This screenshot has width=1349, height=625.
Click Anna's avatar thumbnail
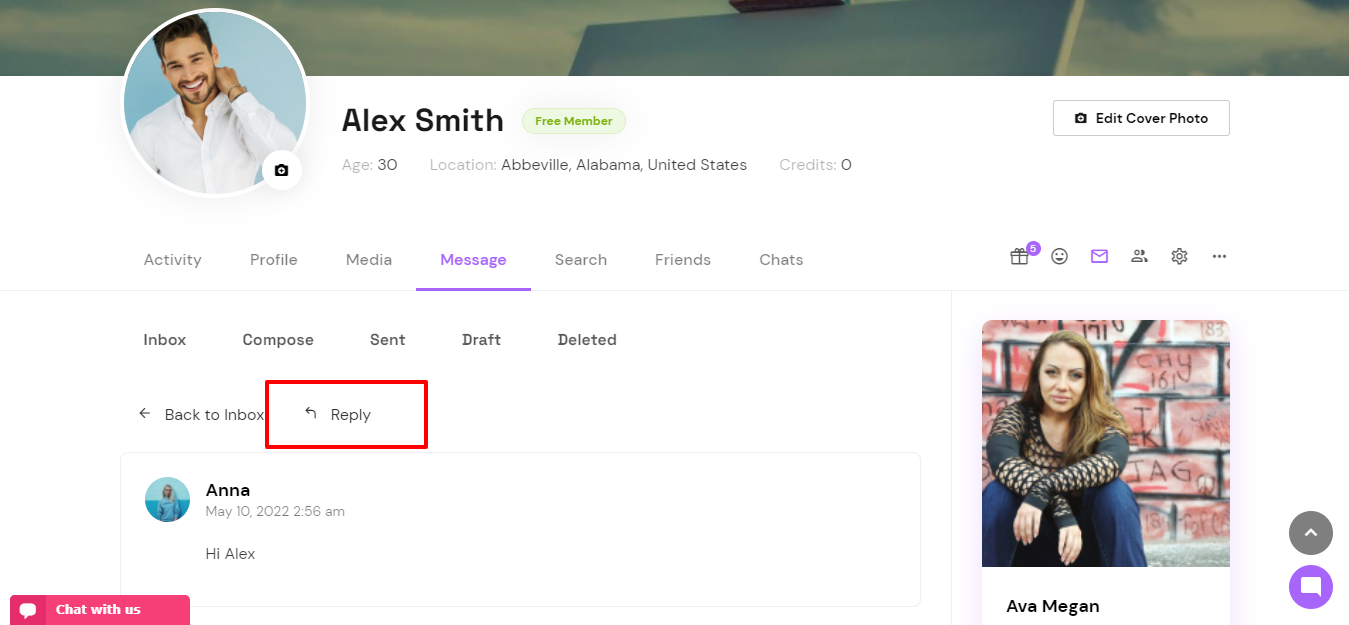(x=167, y=499)
